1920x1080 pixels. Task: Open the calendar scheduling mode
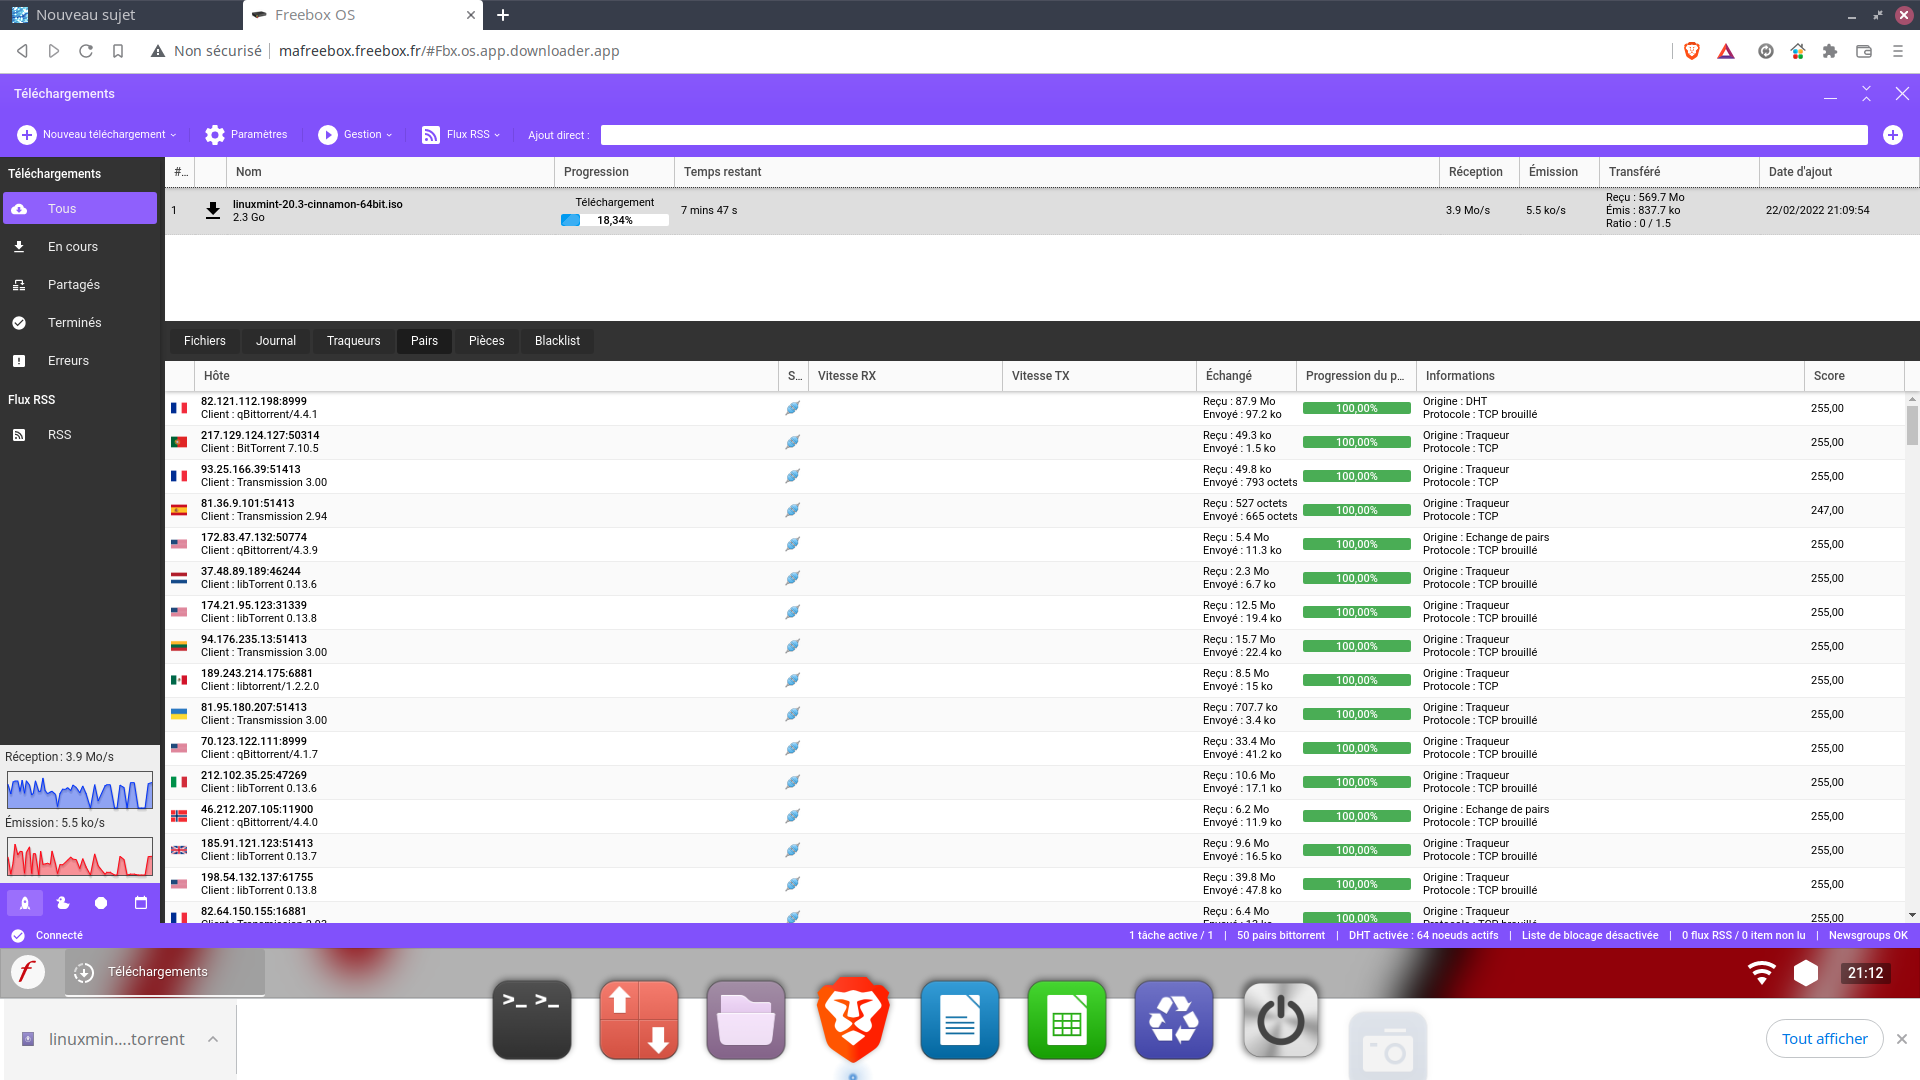(x=140, y=903)
